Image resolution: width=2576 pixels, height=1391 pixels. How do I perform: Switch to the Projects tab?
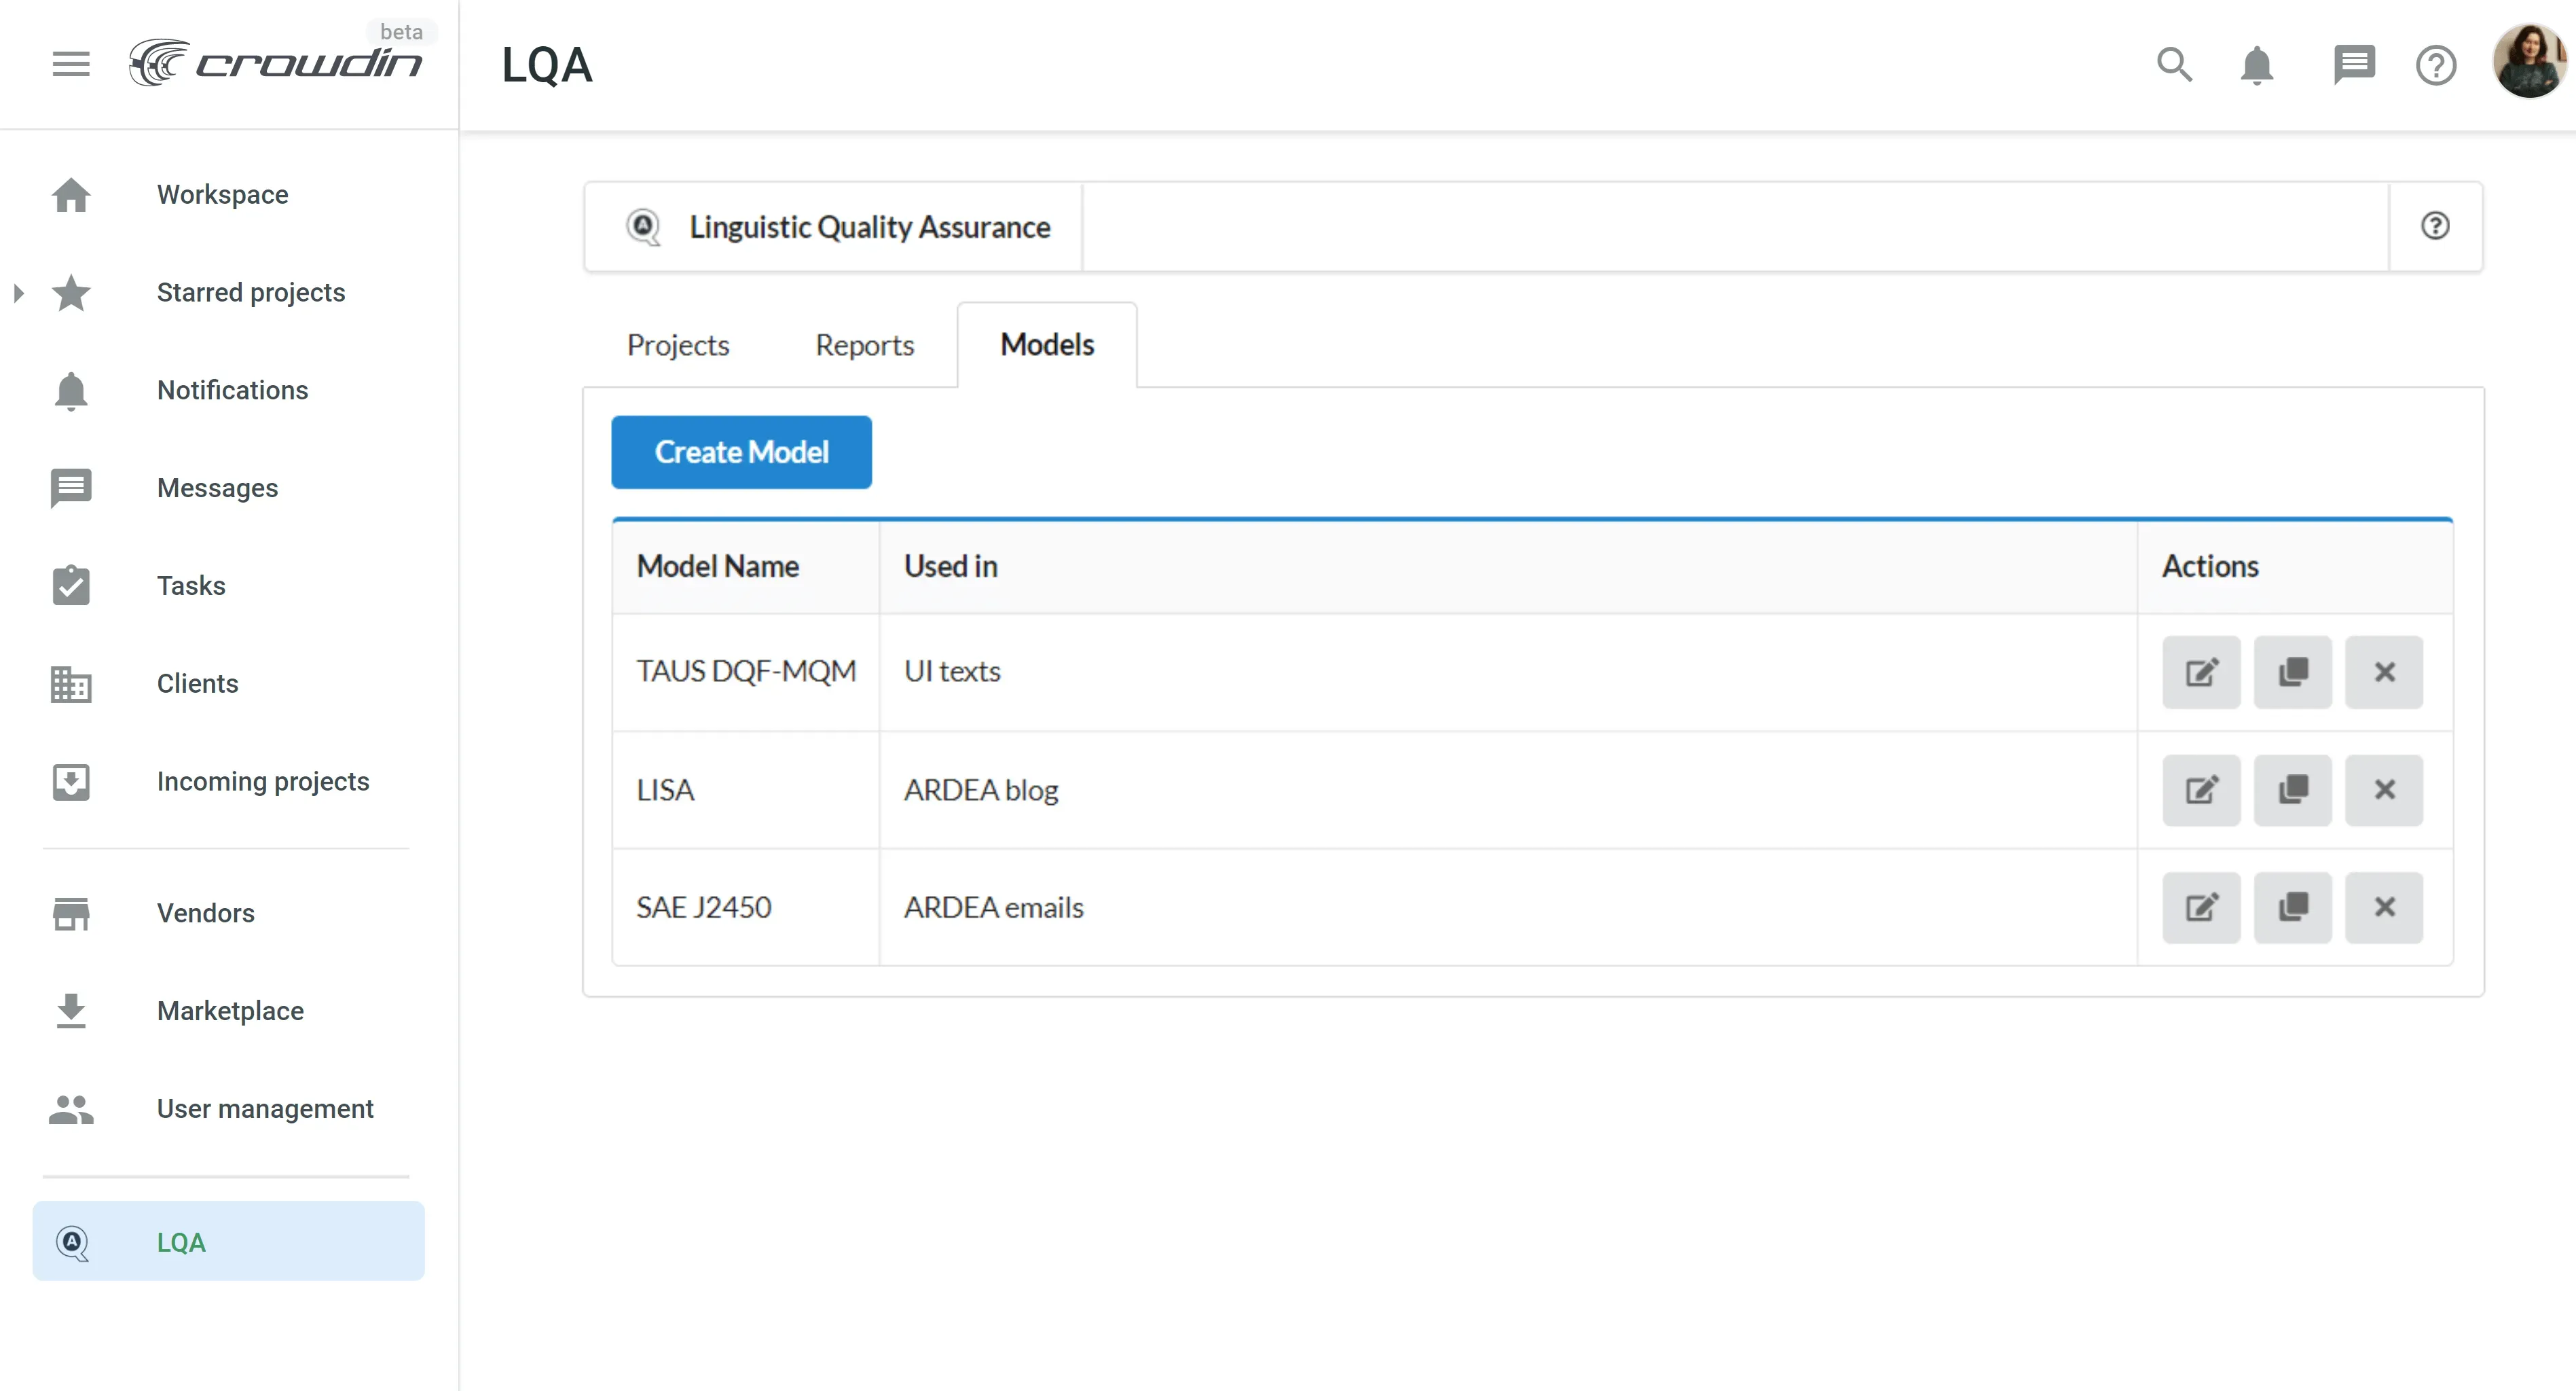[x=678, y=345]
